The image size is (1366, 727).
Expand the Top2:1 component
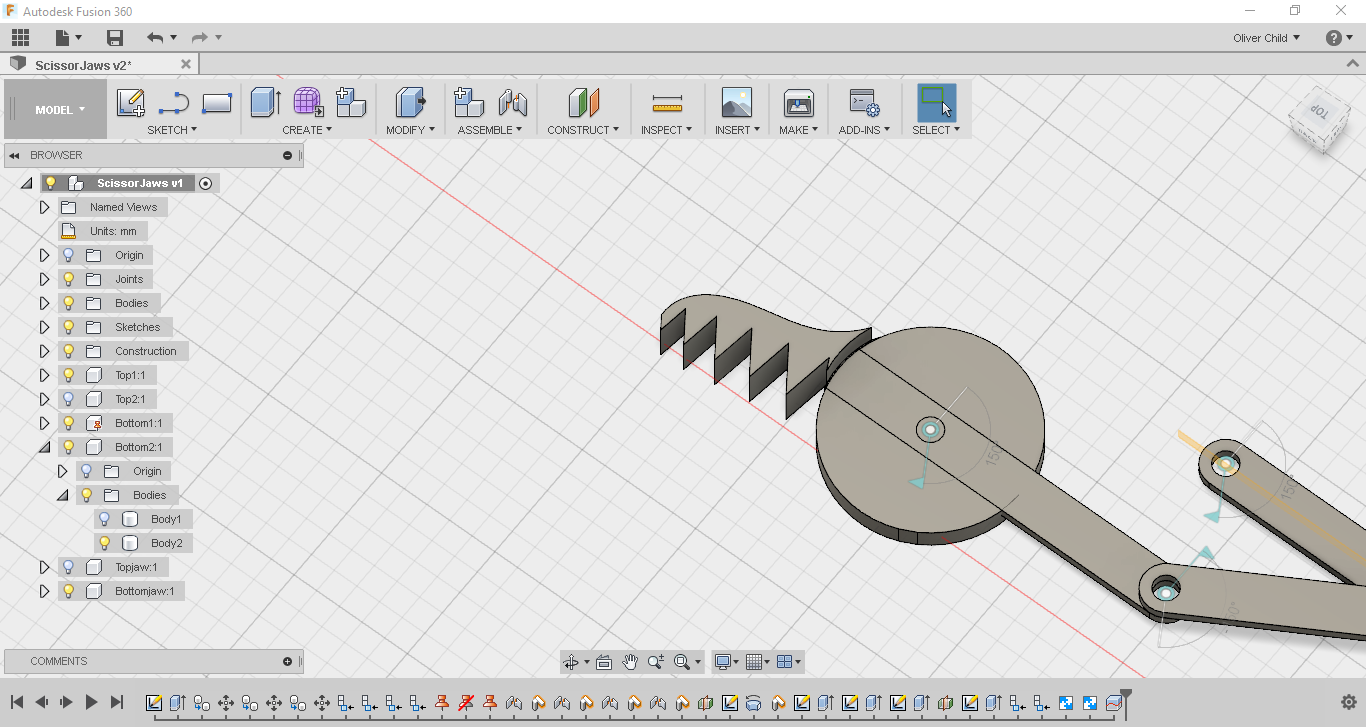tap(44, 399)
